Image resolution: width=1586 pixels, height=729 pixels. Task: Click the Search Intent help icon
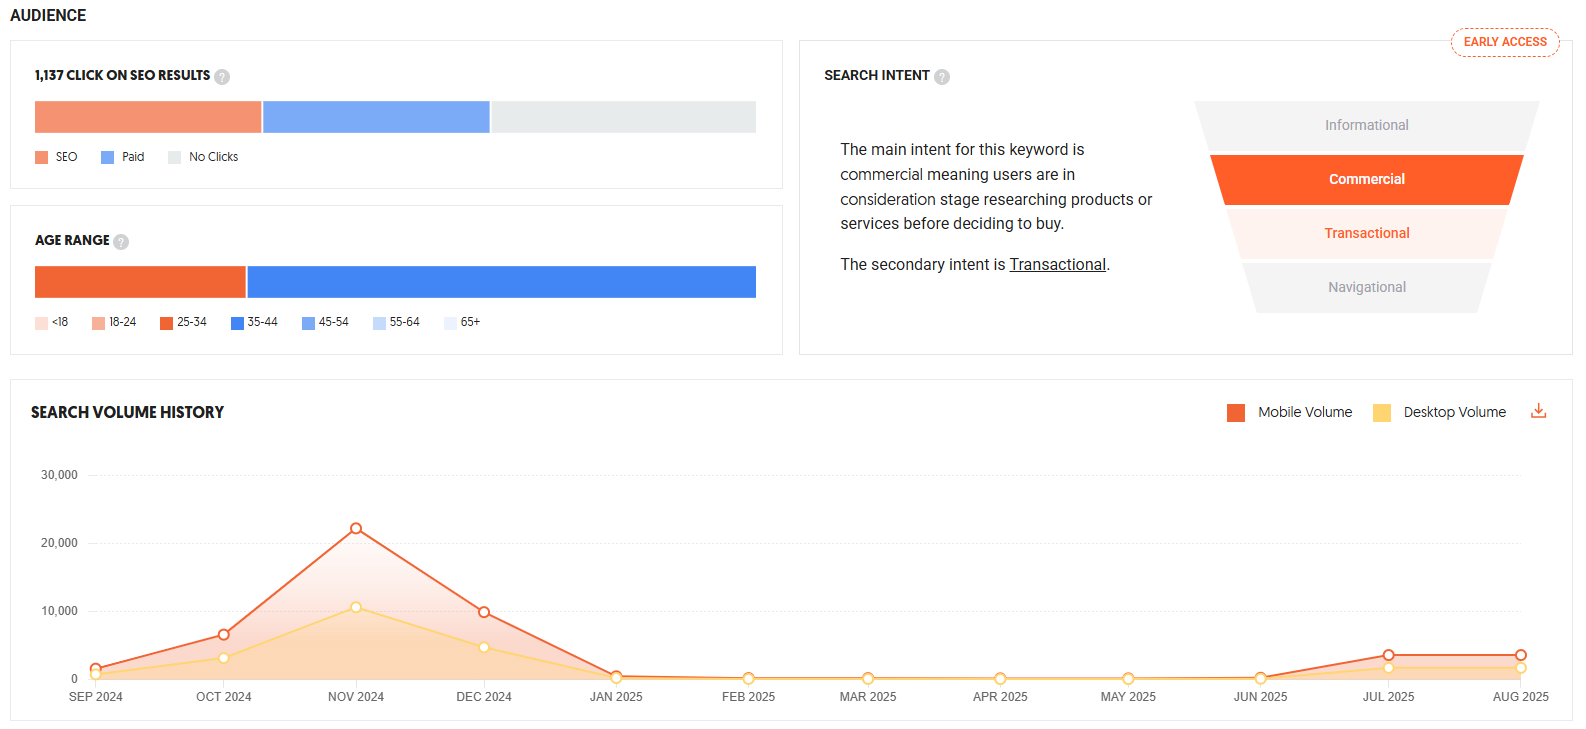click(942, 77)
